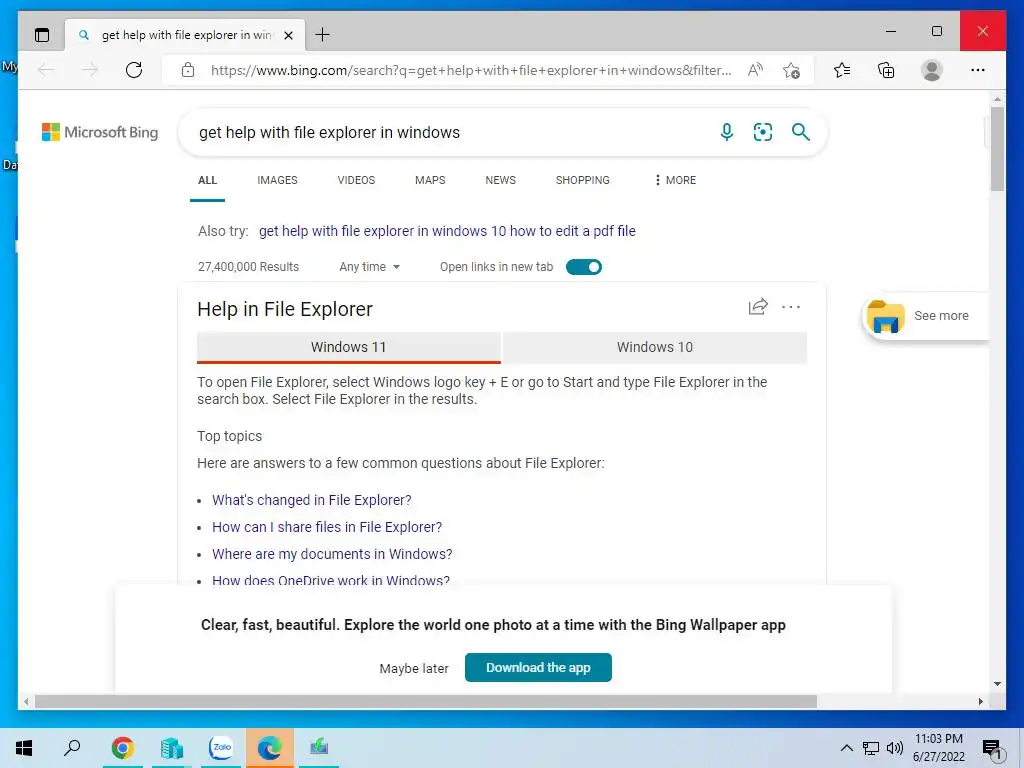Click the horizontal scrollbar thumb
The image size is (1024, 768).
point(426,701)
